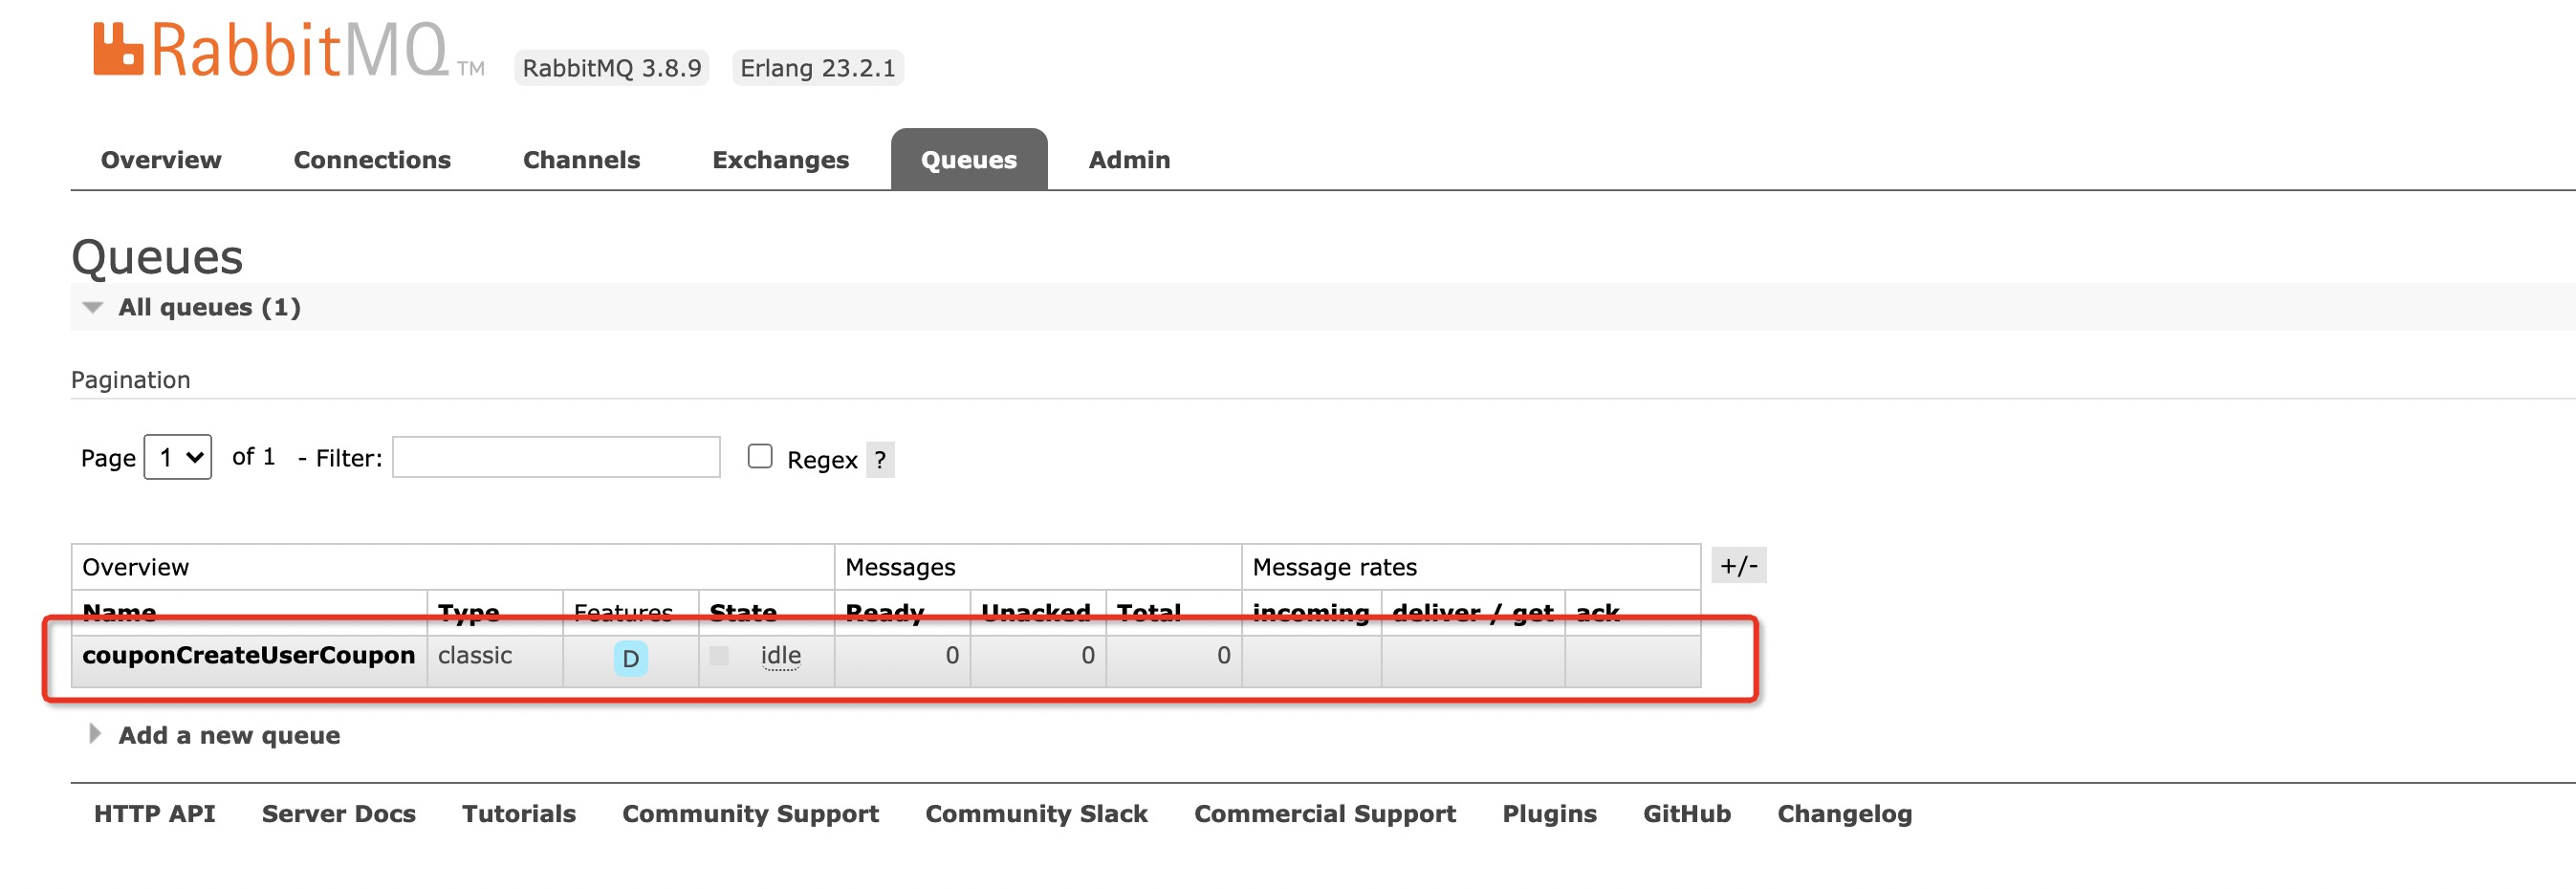Viewport: 2576px width, 889px height.
Task: Click inside the Filter input field
Action: point(556,457)
